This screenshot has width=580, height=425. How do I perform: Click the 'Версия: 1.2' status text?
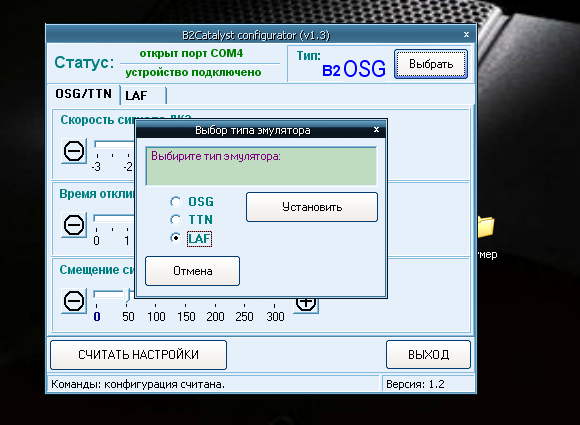415,384
